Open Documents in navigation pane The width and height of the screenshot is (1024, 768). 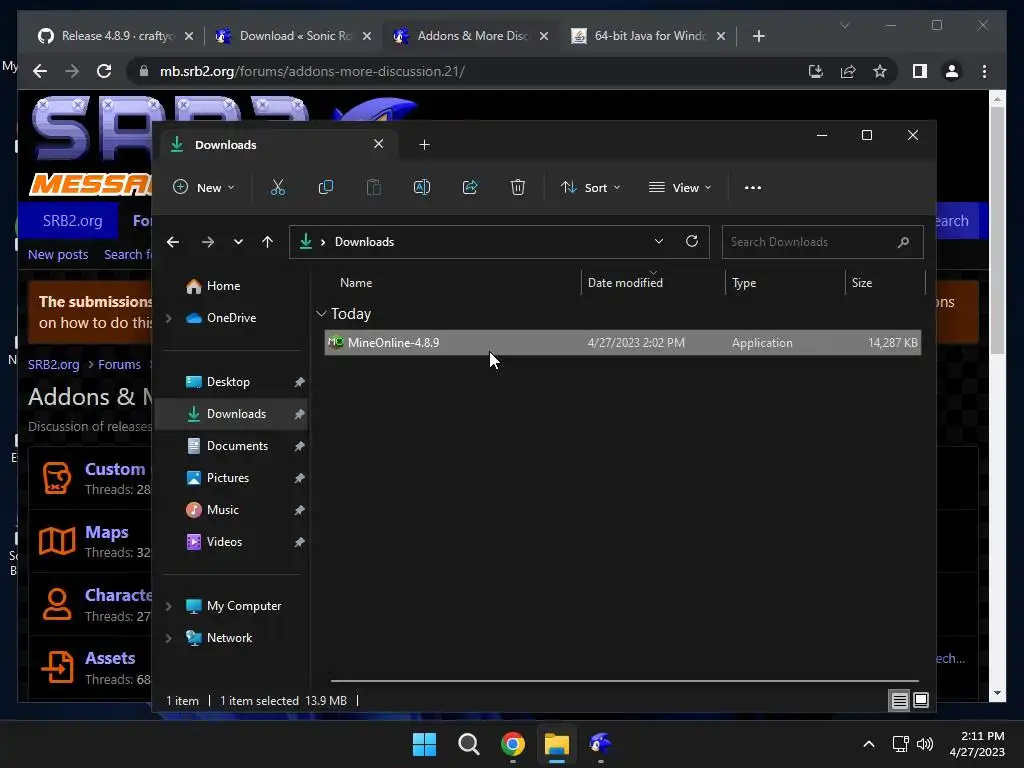pyautogui.click(x=237, y=446)
